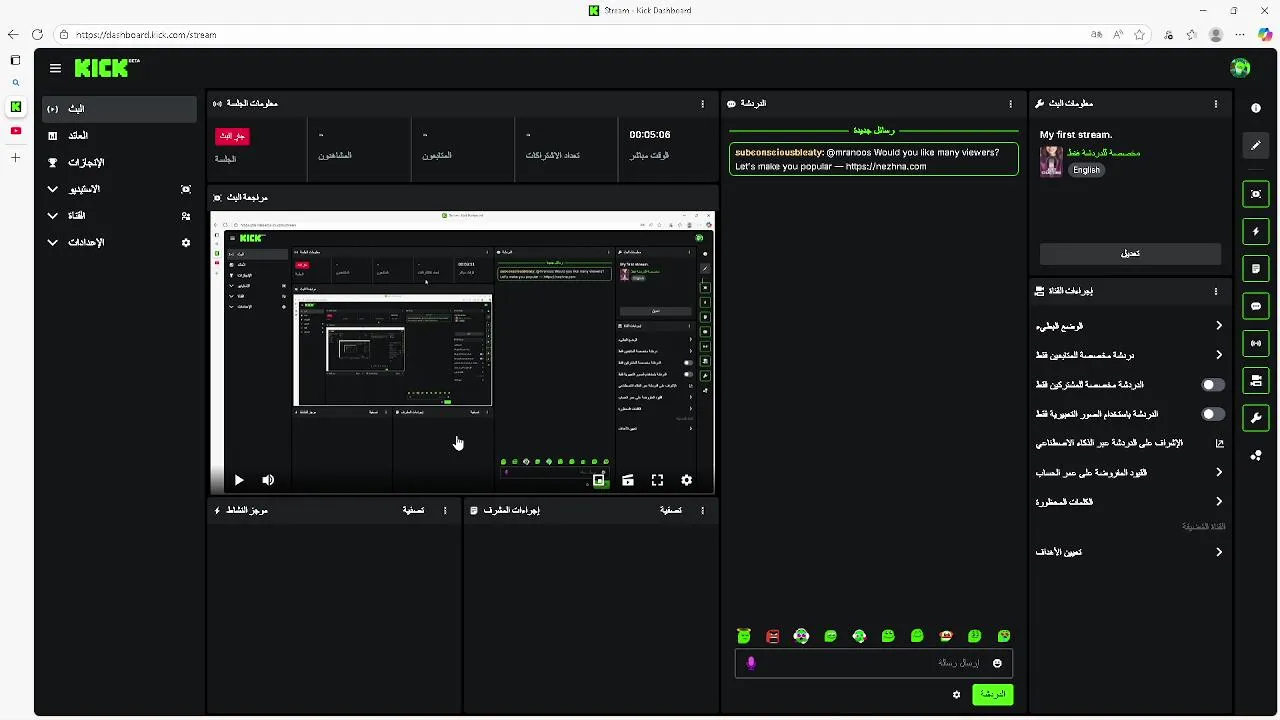Image resolution: width=1280 pixels, height=720 pixels.
Task: Pick the green headphones emote with purple eyes
Action: point(801,636)
